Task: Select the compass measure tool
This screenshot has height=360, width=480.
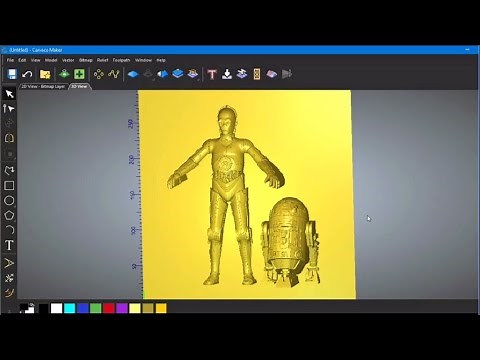Action: click(9, 263)
